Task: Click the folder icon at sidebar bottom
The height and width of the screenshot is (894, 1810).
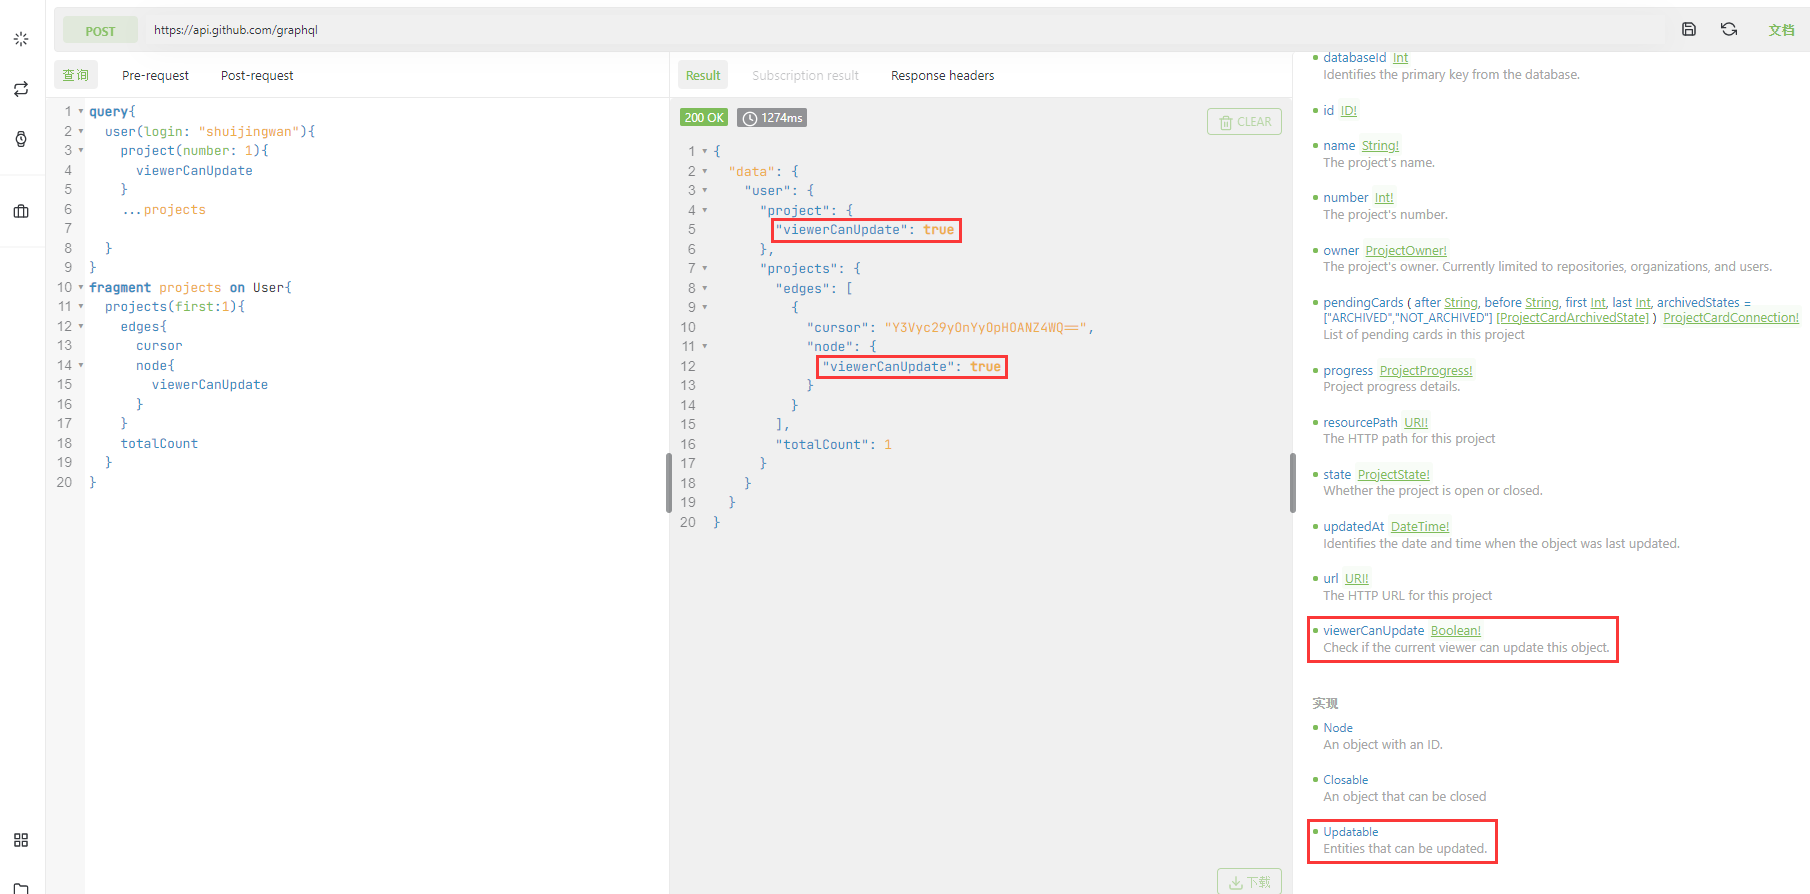Action: coord(21,887)
